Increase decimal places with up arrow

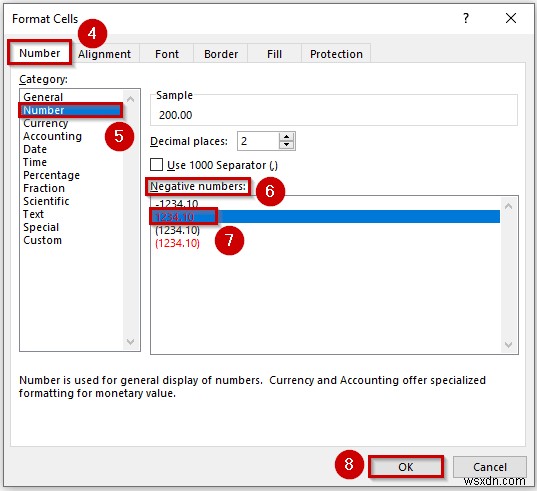coord(286,137)
